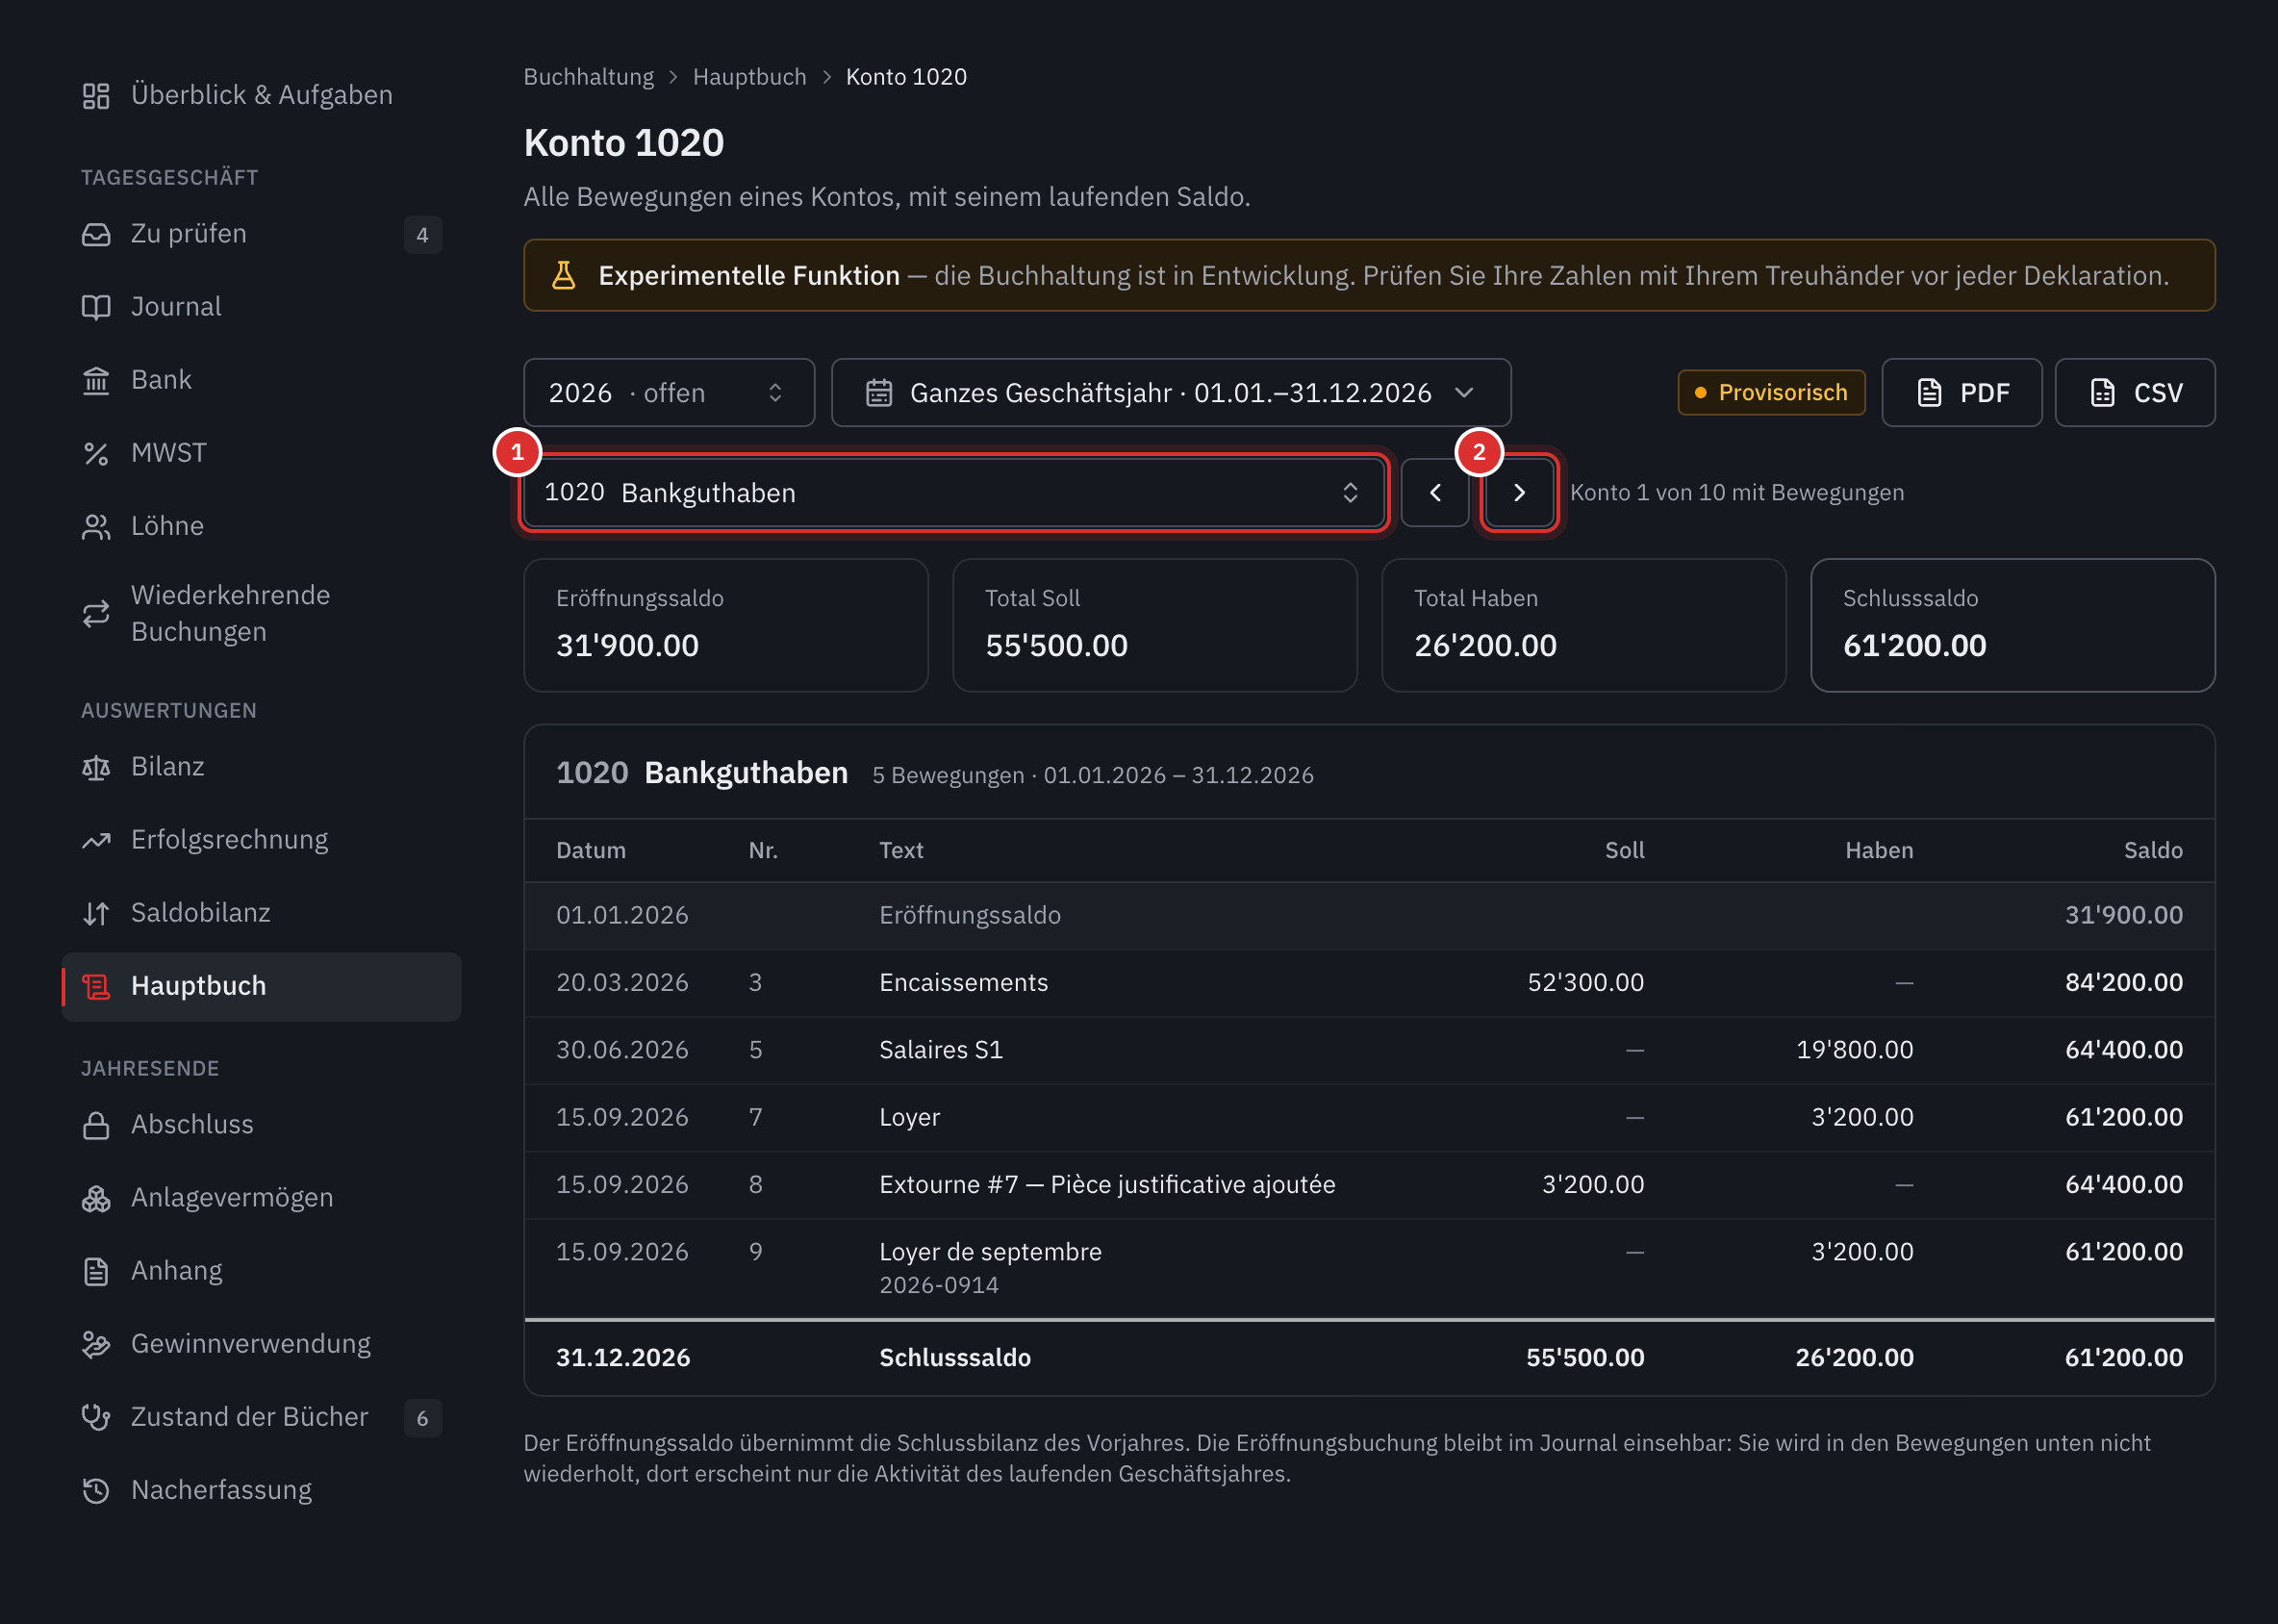Viewport: 2278px width, 1624px height.
Task: Open Löhne via its people icon
Action: [x=96, y=526]
